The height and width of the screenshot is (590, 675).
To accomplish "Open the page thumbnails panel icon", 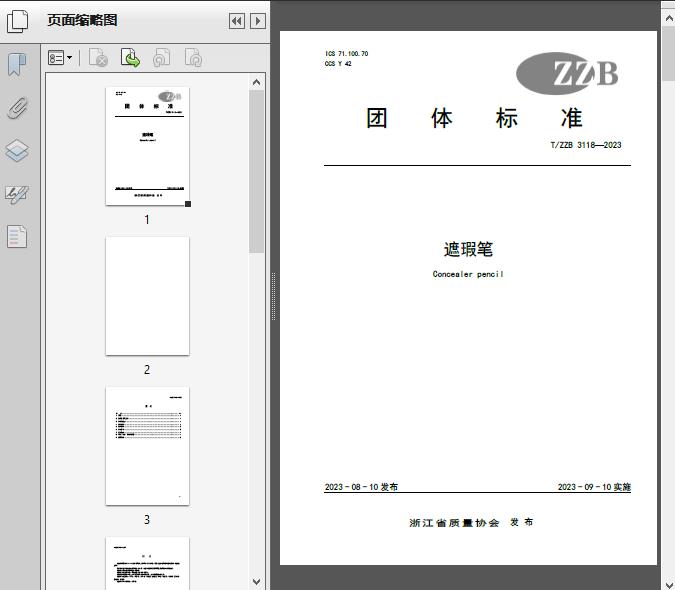I will (x=18, y=22).
